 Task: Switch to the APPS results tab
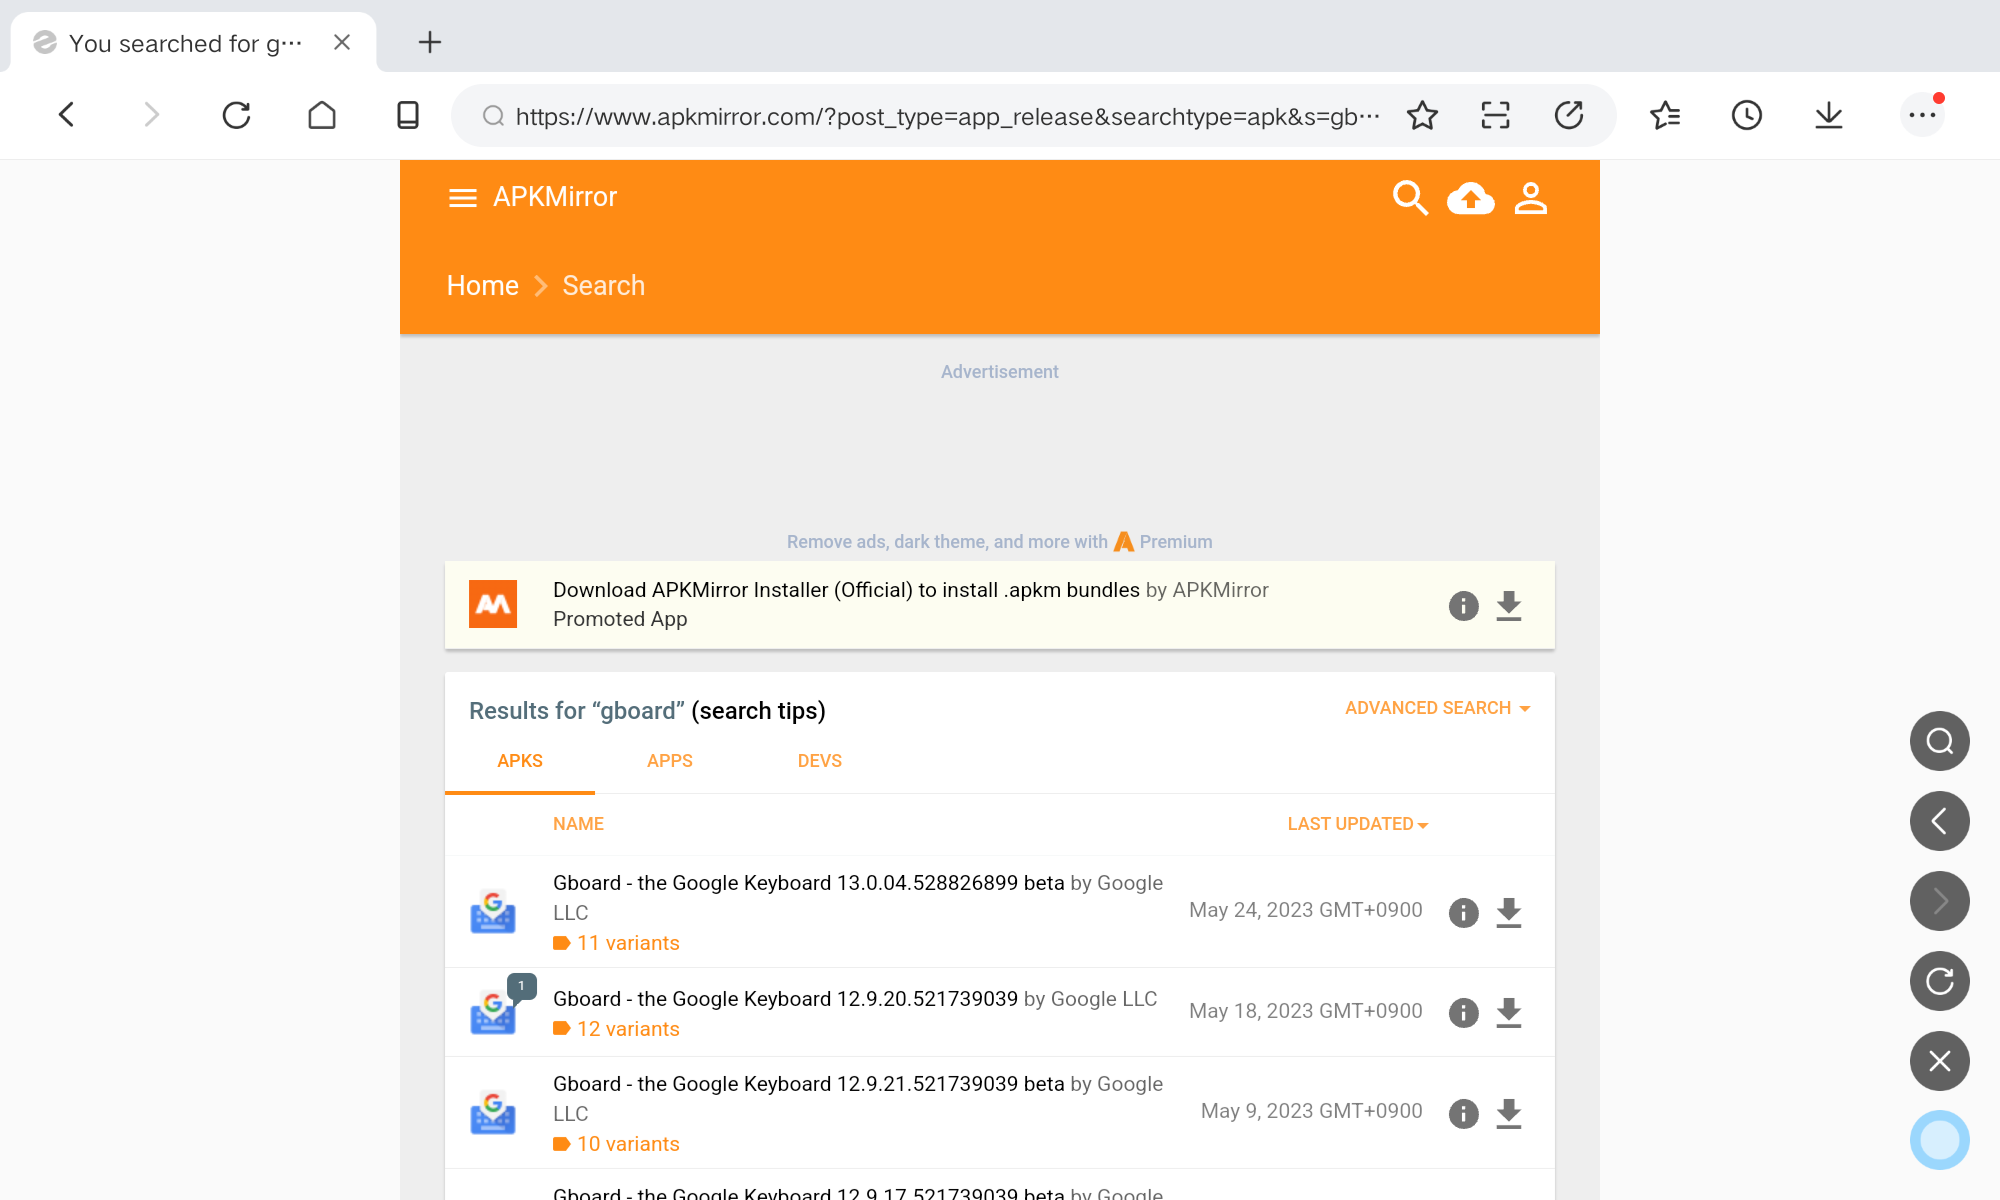coord(669,761)
